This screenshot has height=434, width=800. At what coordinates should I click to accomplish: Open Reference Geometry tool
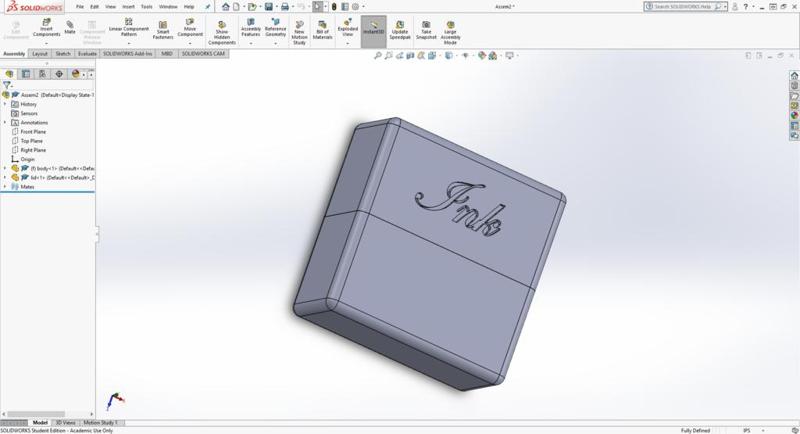pyautogui.click(x=276, y=28)
